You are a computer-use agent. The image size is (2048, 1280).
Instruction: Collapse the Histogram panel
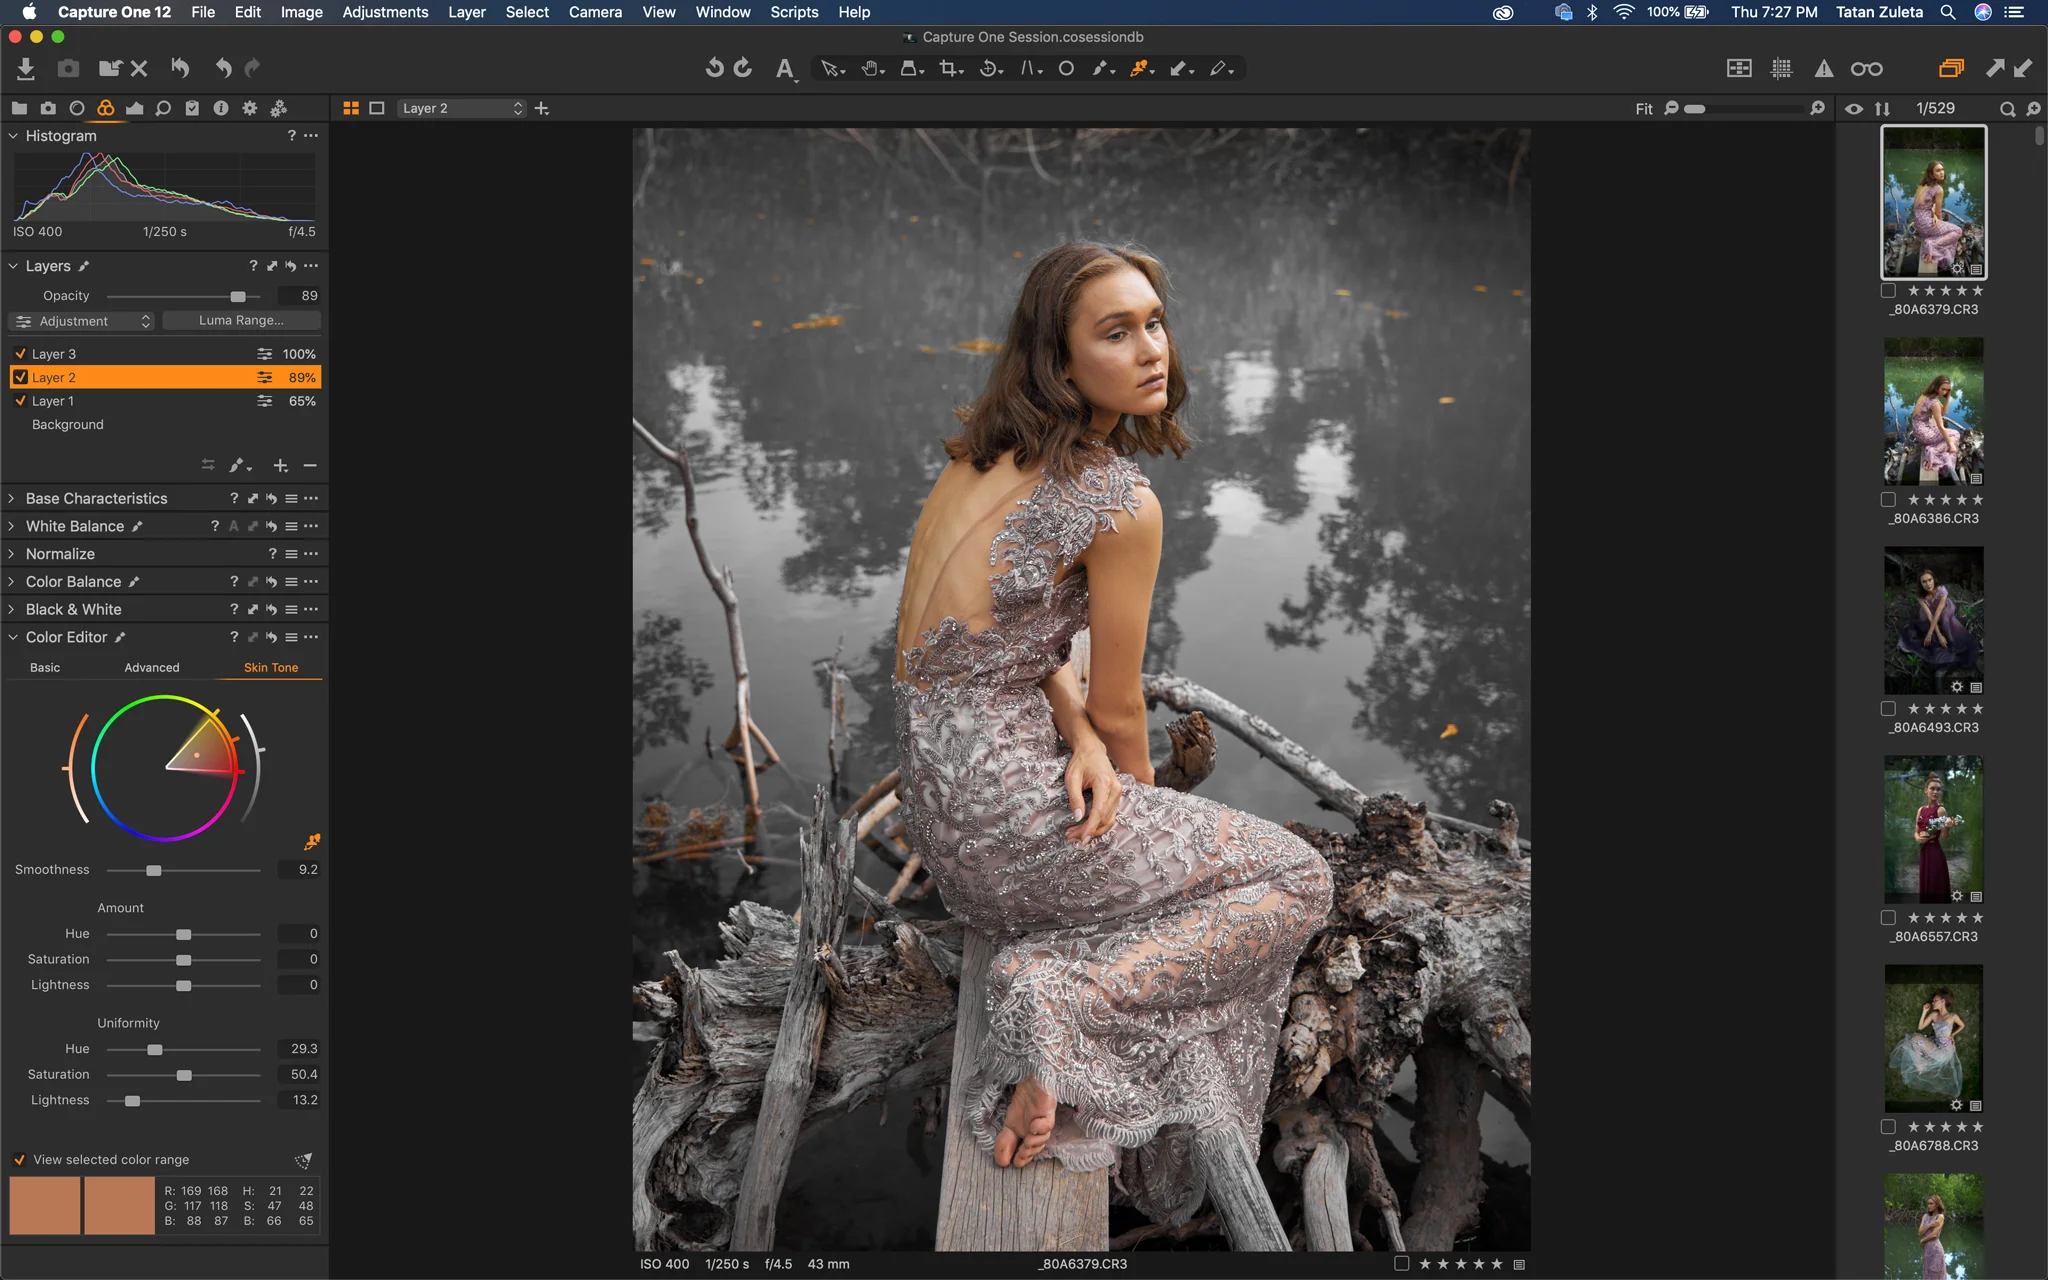13,136
